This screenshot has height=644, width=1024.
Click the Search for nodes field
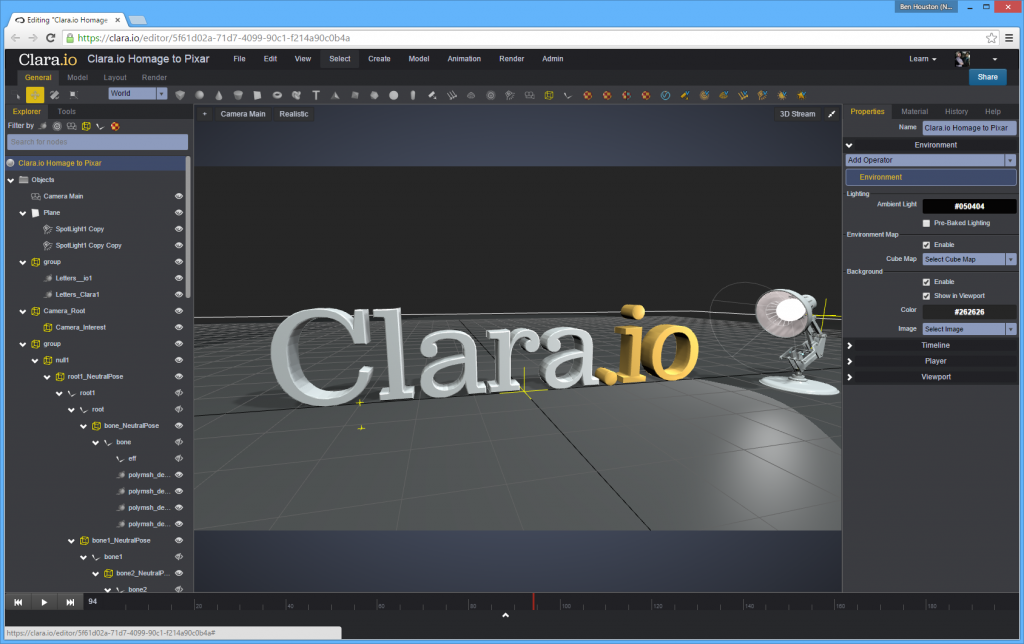[97, 142]
